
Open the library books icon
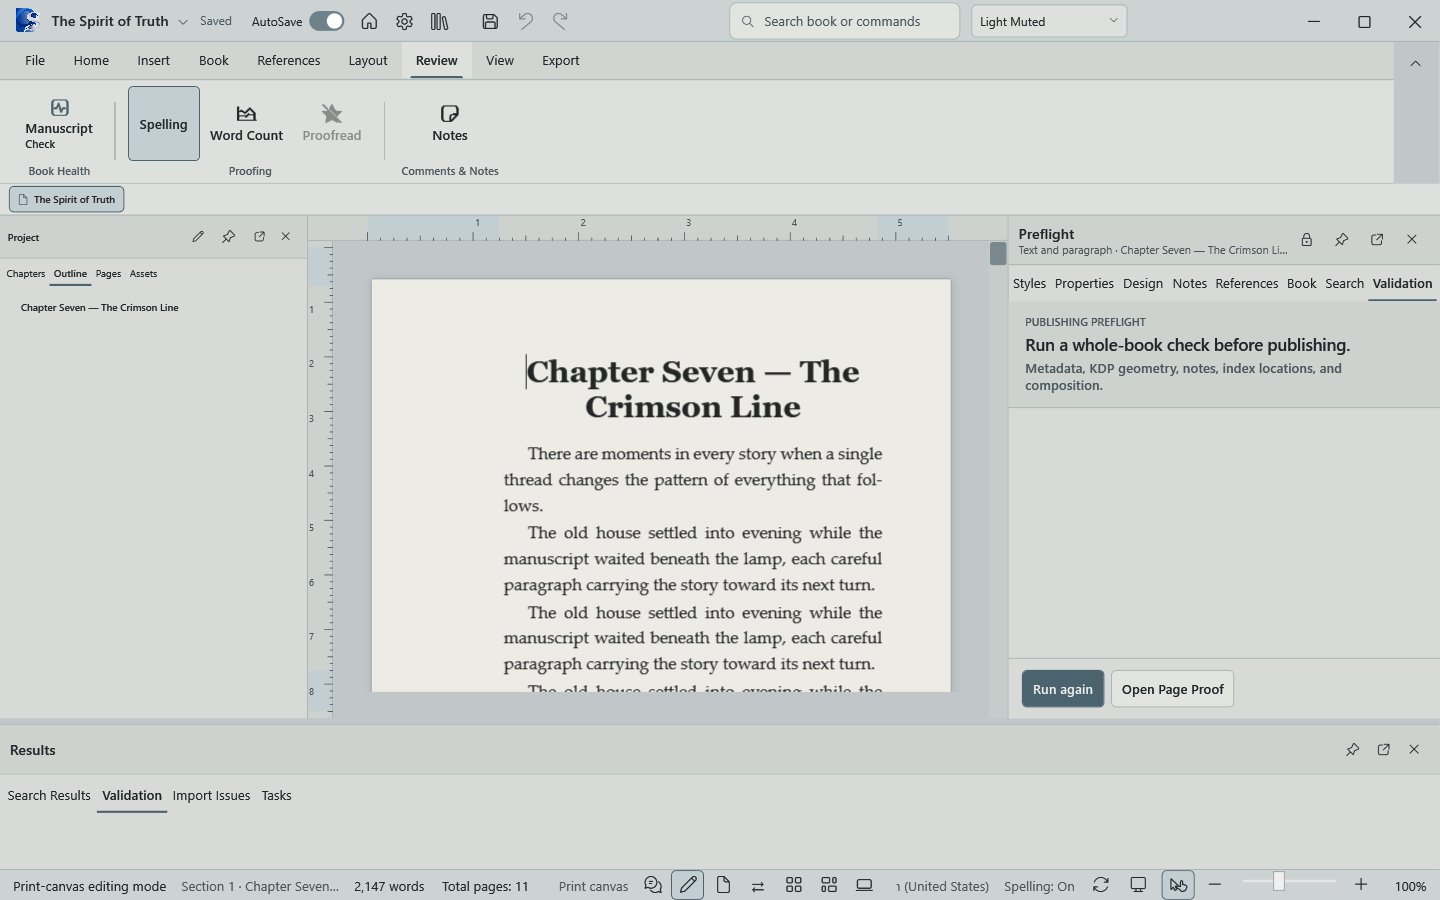pyautogui.click(x=439, y=21)
